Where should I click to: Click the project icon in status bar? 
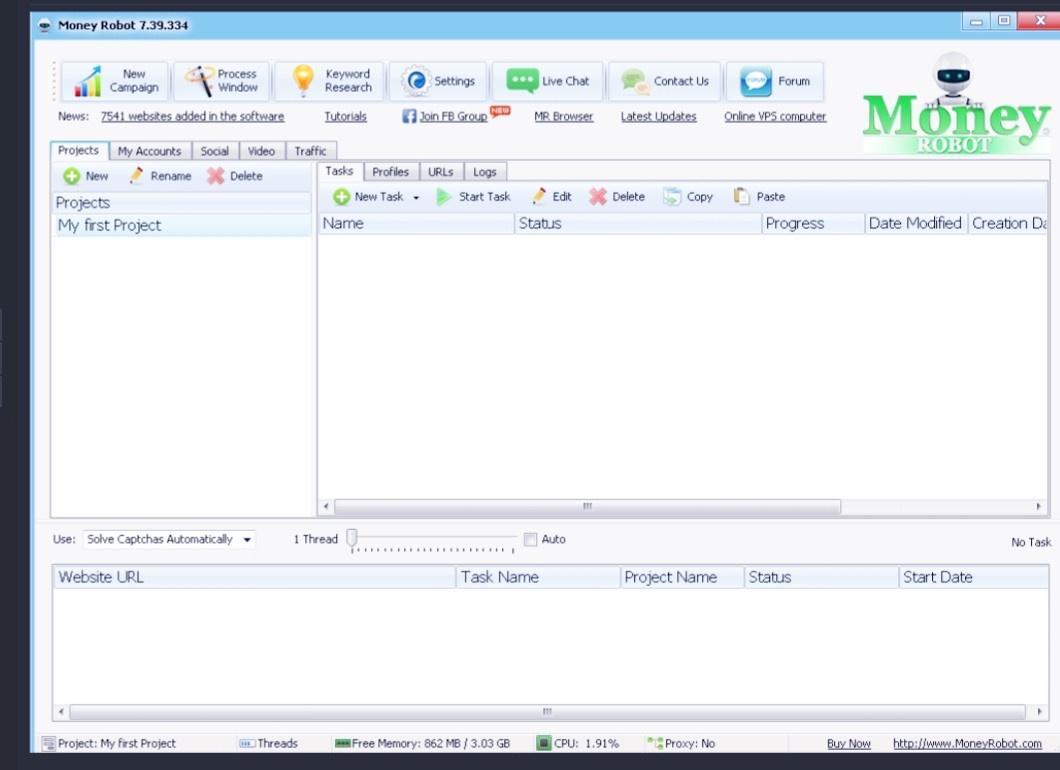(49, 744)
